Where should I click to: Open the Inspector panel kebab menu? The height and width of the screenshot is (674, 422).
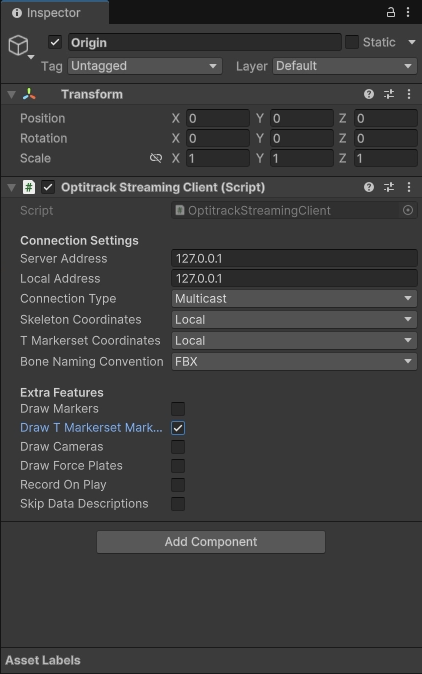pyautogui.click(x=408, y=12)
